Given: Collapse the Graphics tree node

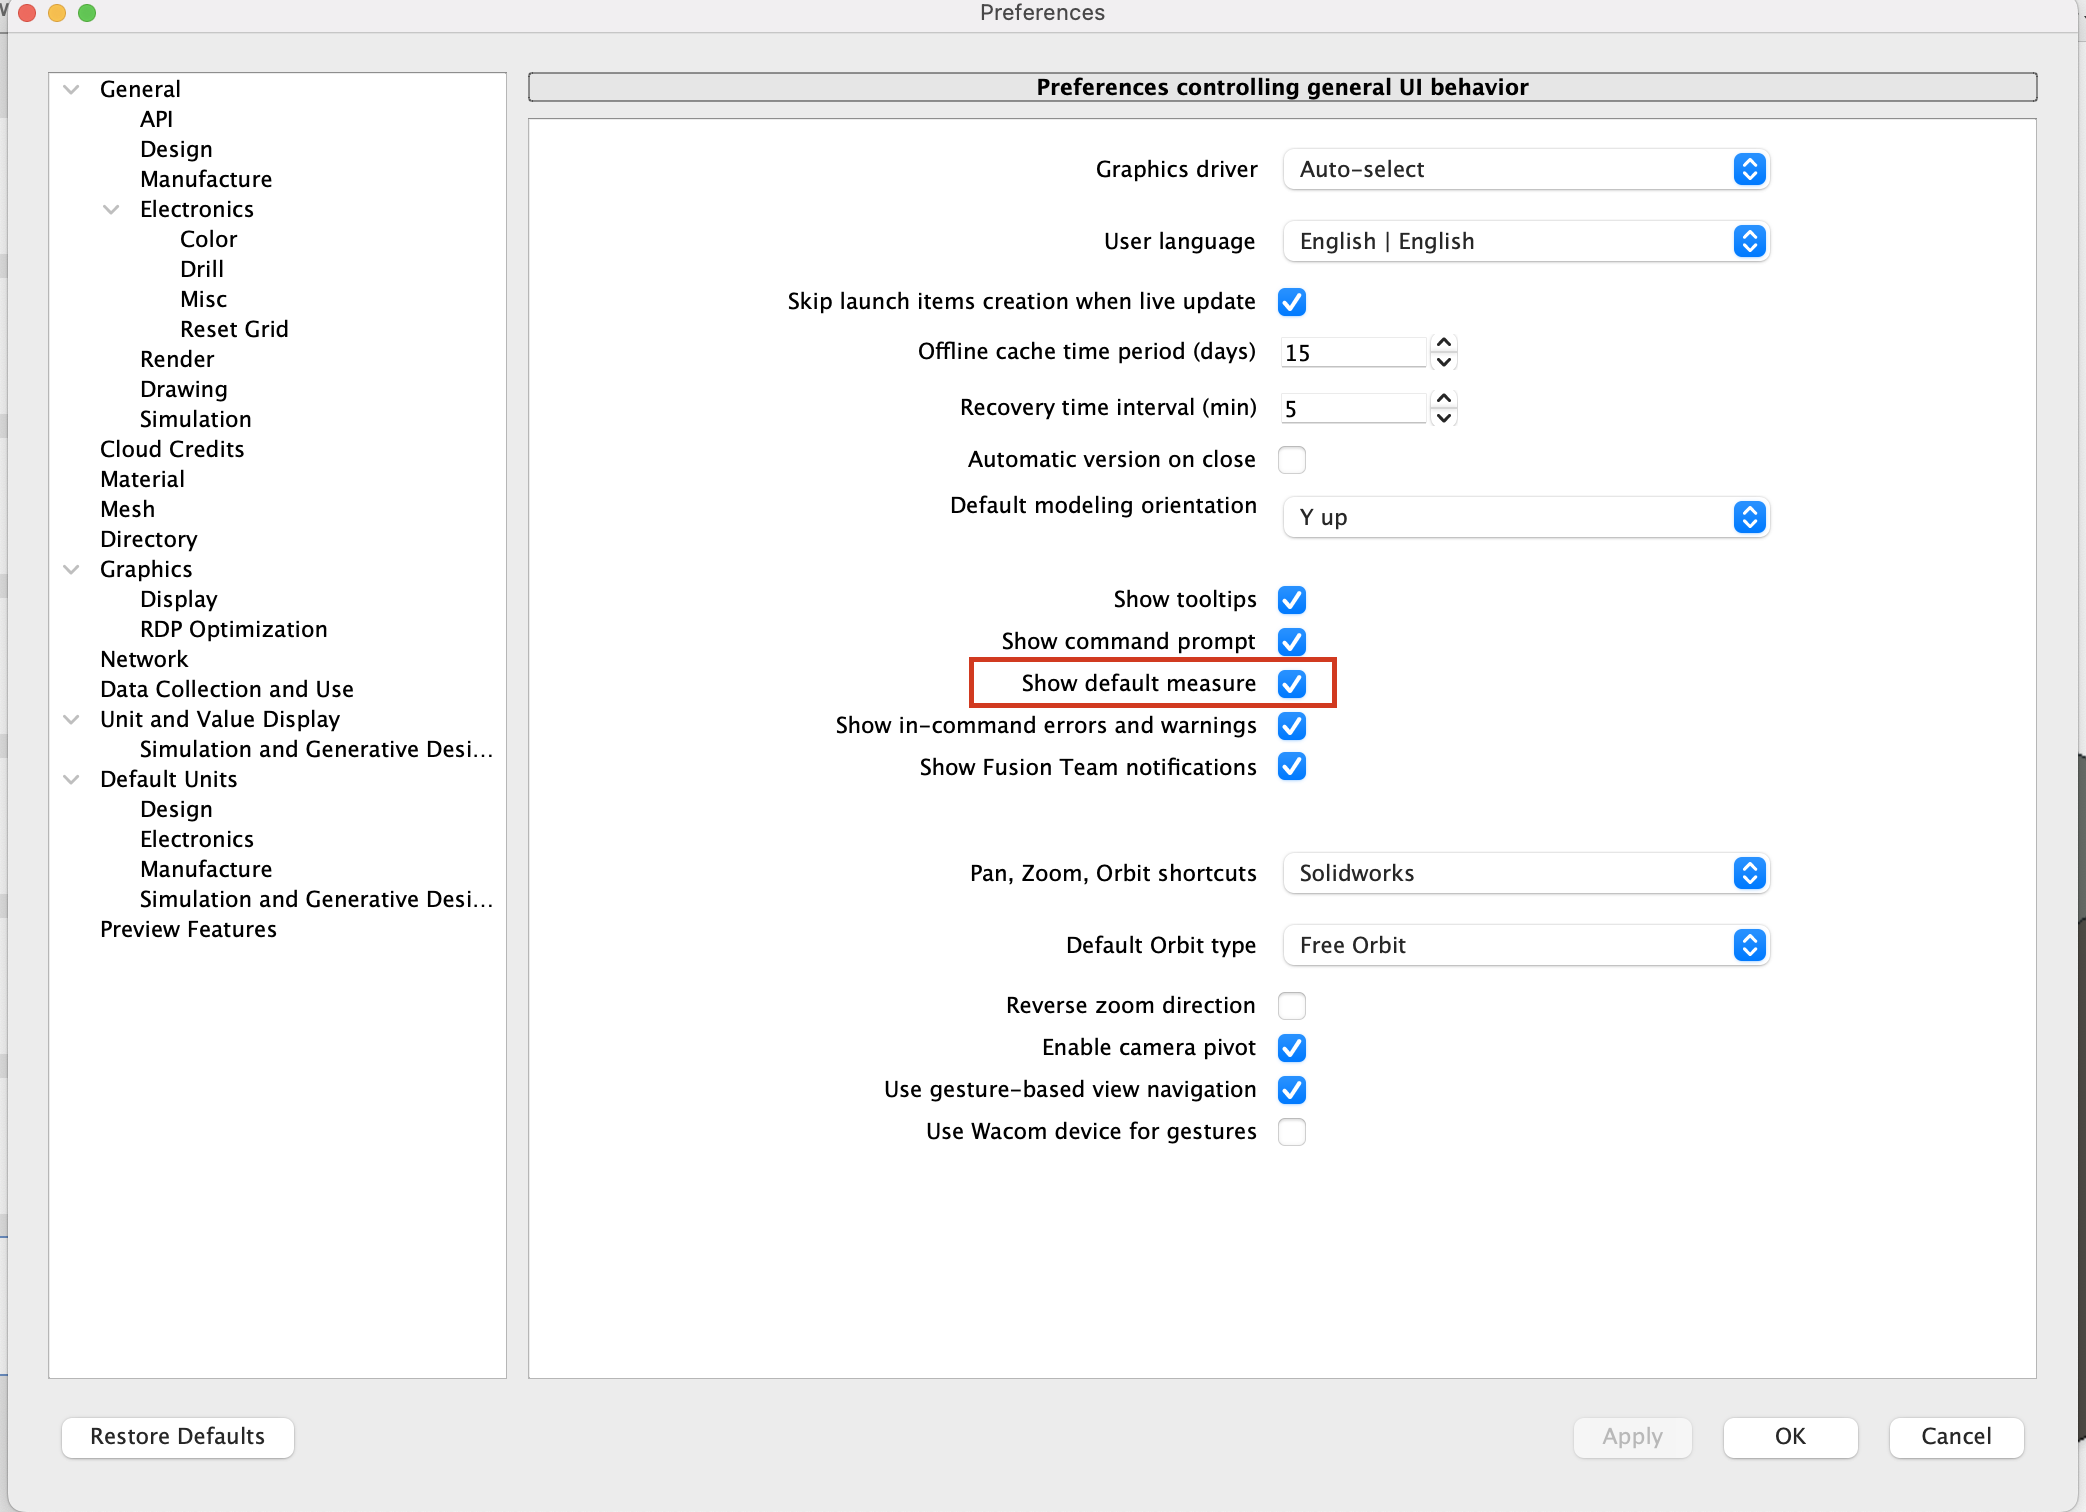Looking at the screenshot, I should [71, 570].
